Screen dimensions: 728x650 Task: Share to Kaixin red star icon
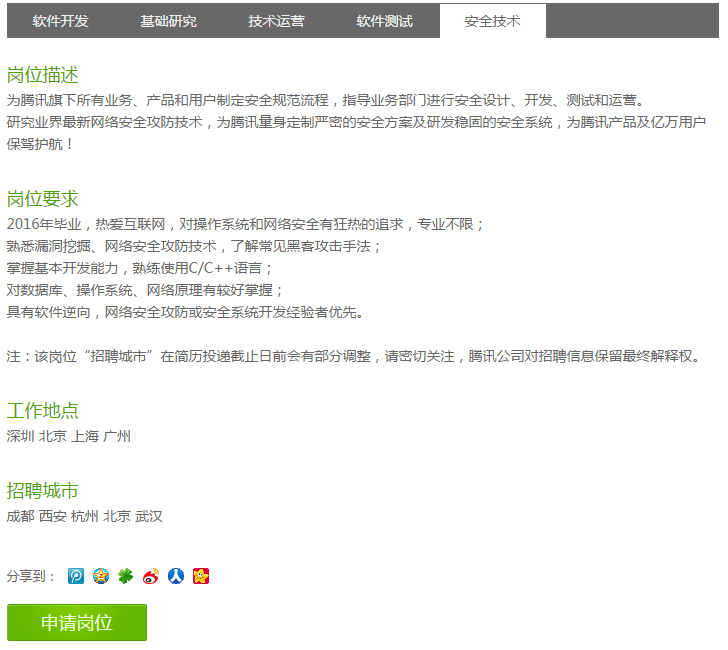[x=201, y=576]
